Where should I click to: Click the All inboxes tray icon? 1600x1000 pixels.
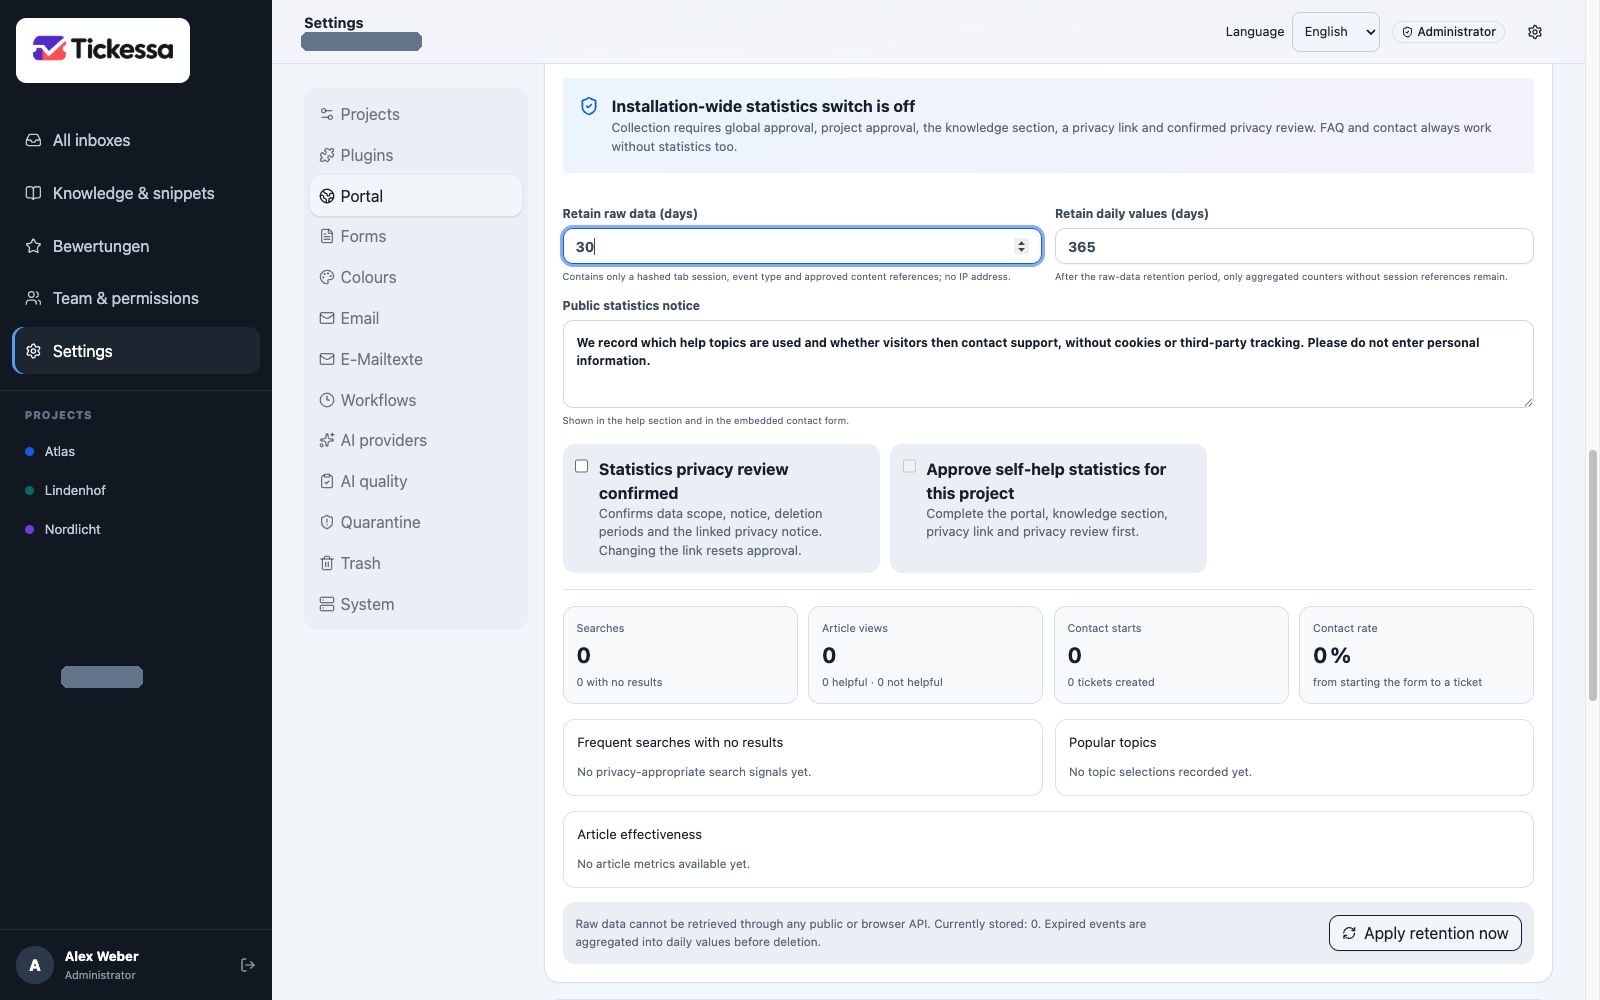point(33,140)
